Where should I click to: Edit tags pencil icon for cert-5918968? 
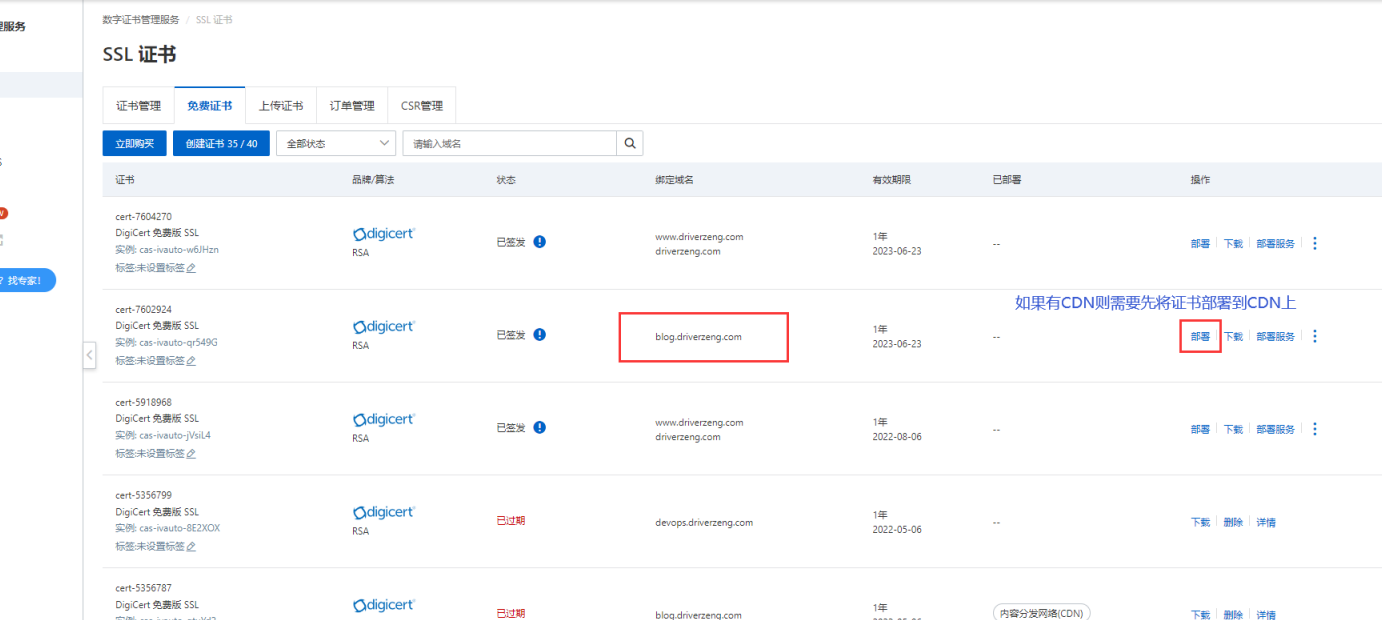coord(191,454)
